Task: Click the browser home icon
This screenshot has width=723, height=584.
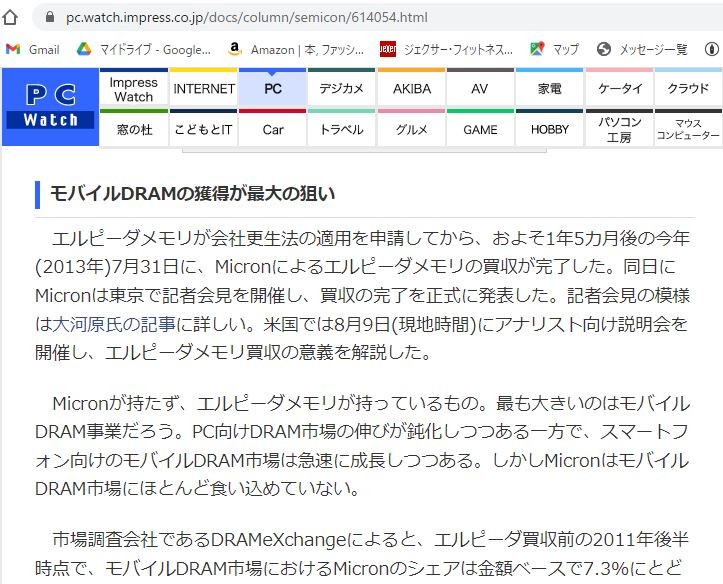Action: (10, 18)
